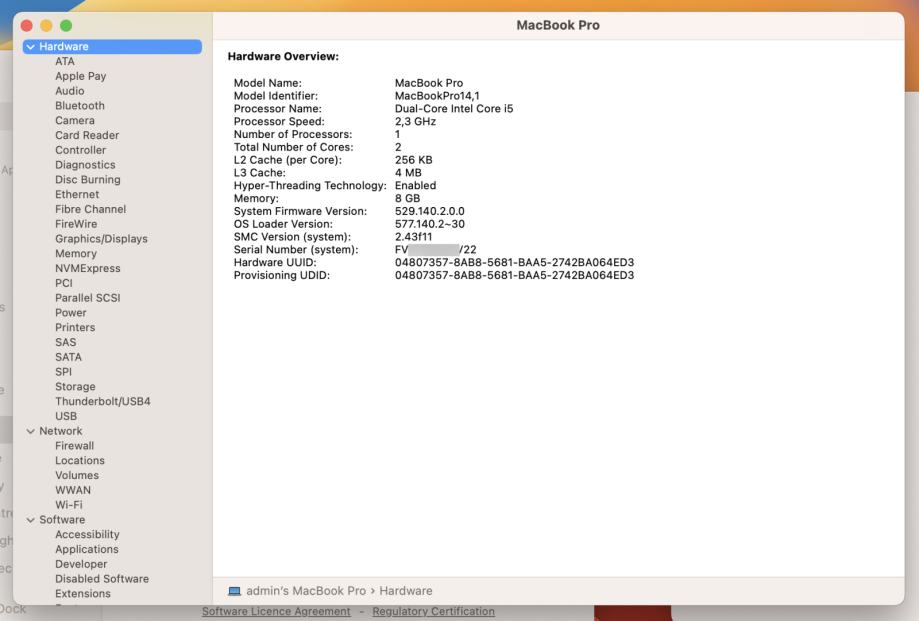Click the 8 GB memory value
This screenshot has height=621, width=919.
click(407, 199)
